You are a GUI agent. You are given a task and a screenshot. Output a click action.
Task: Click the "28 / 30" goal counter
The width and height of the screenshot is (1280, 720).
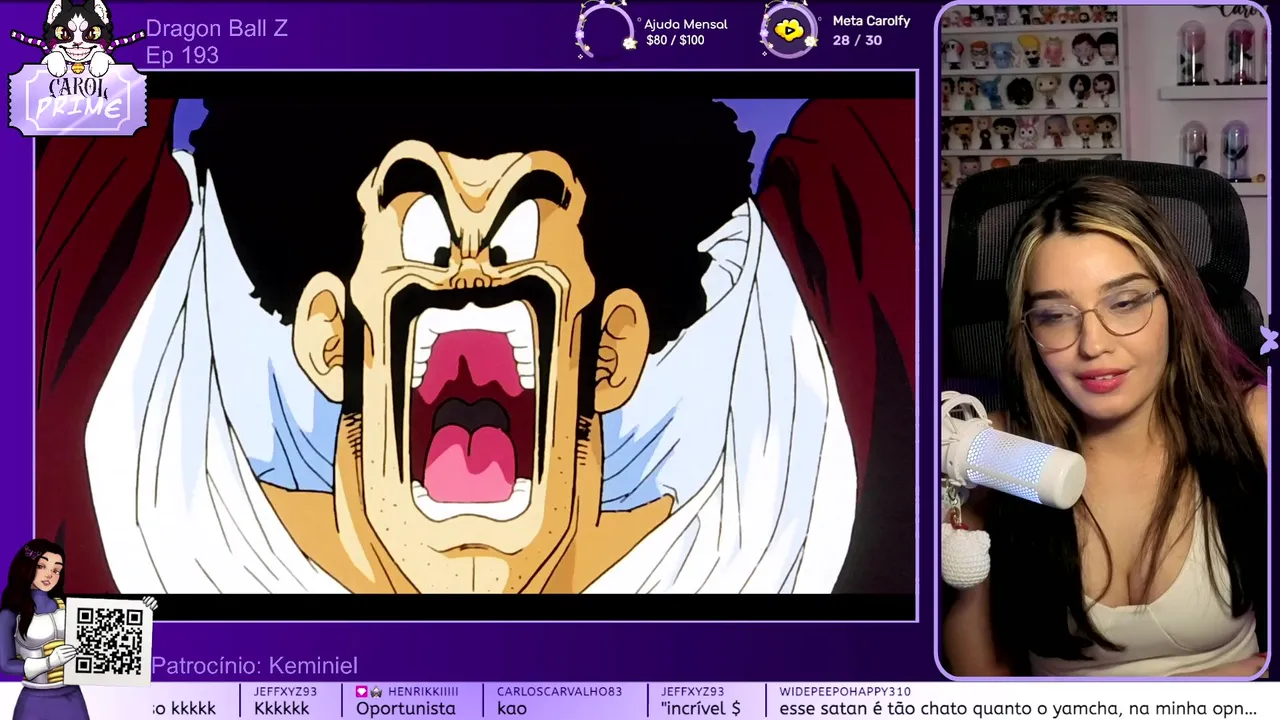click(x=857, y=40)
